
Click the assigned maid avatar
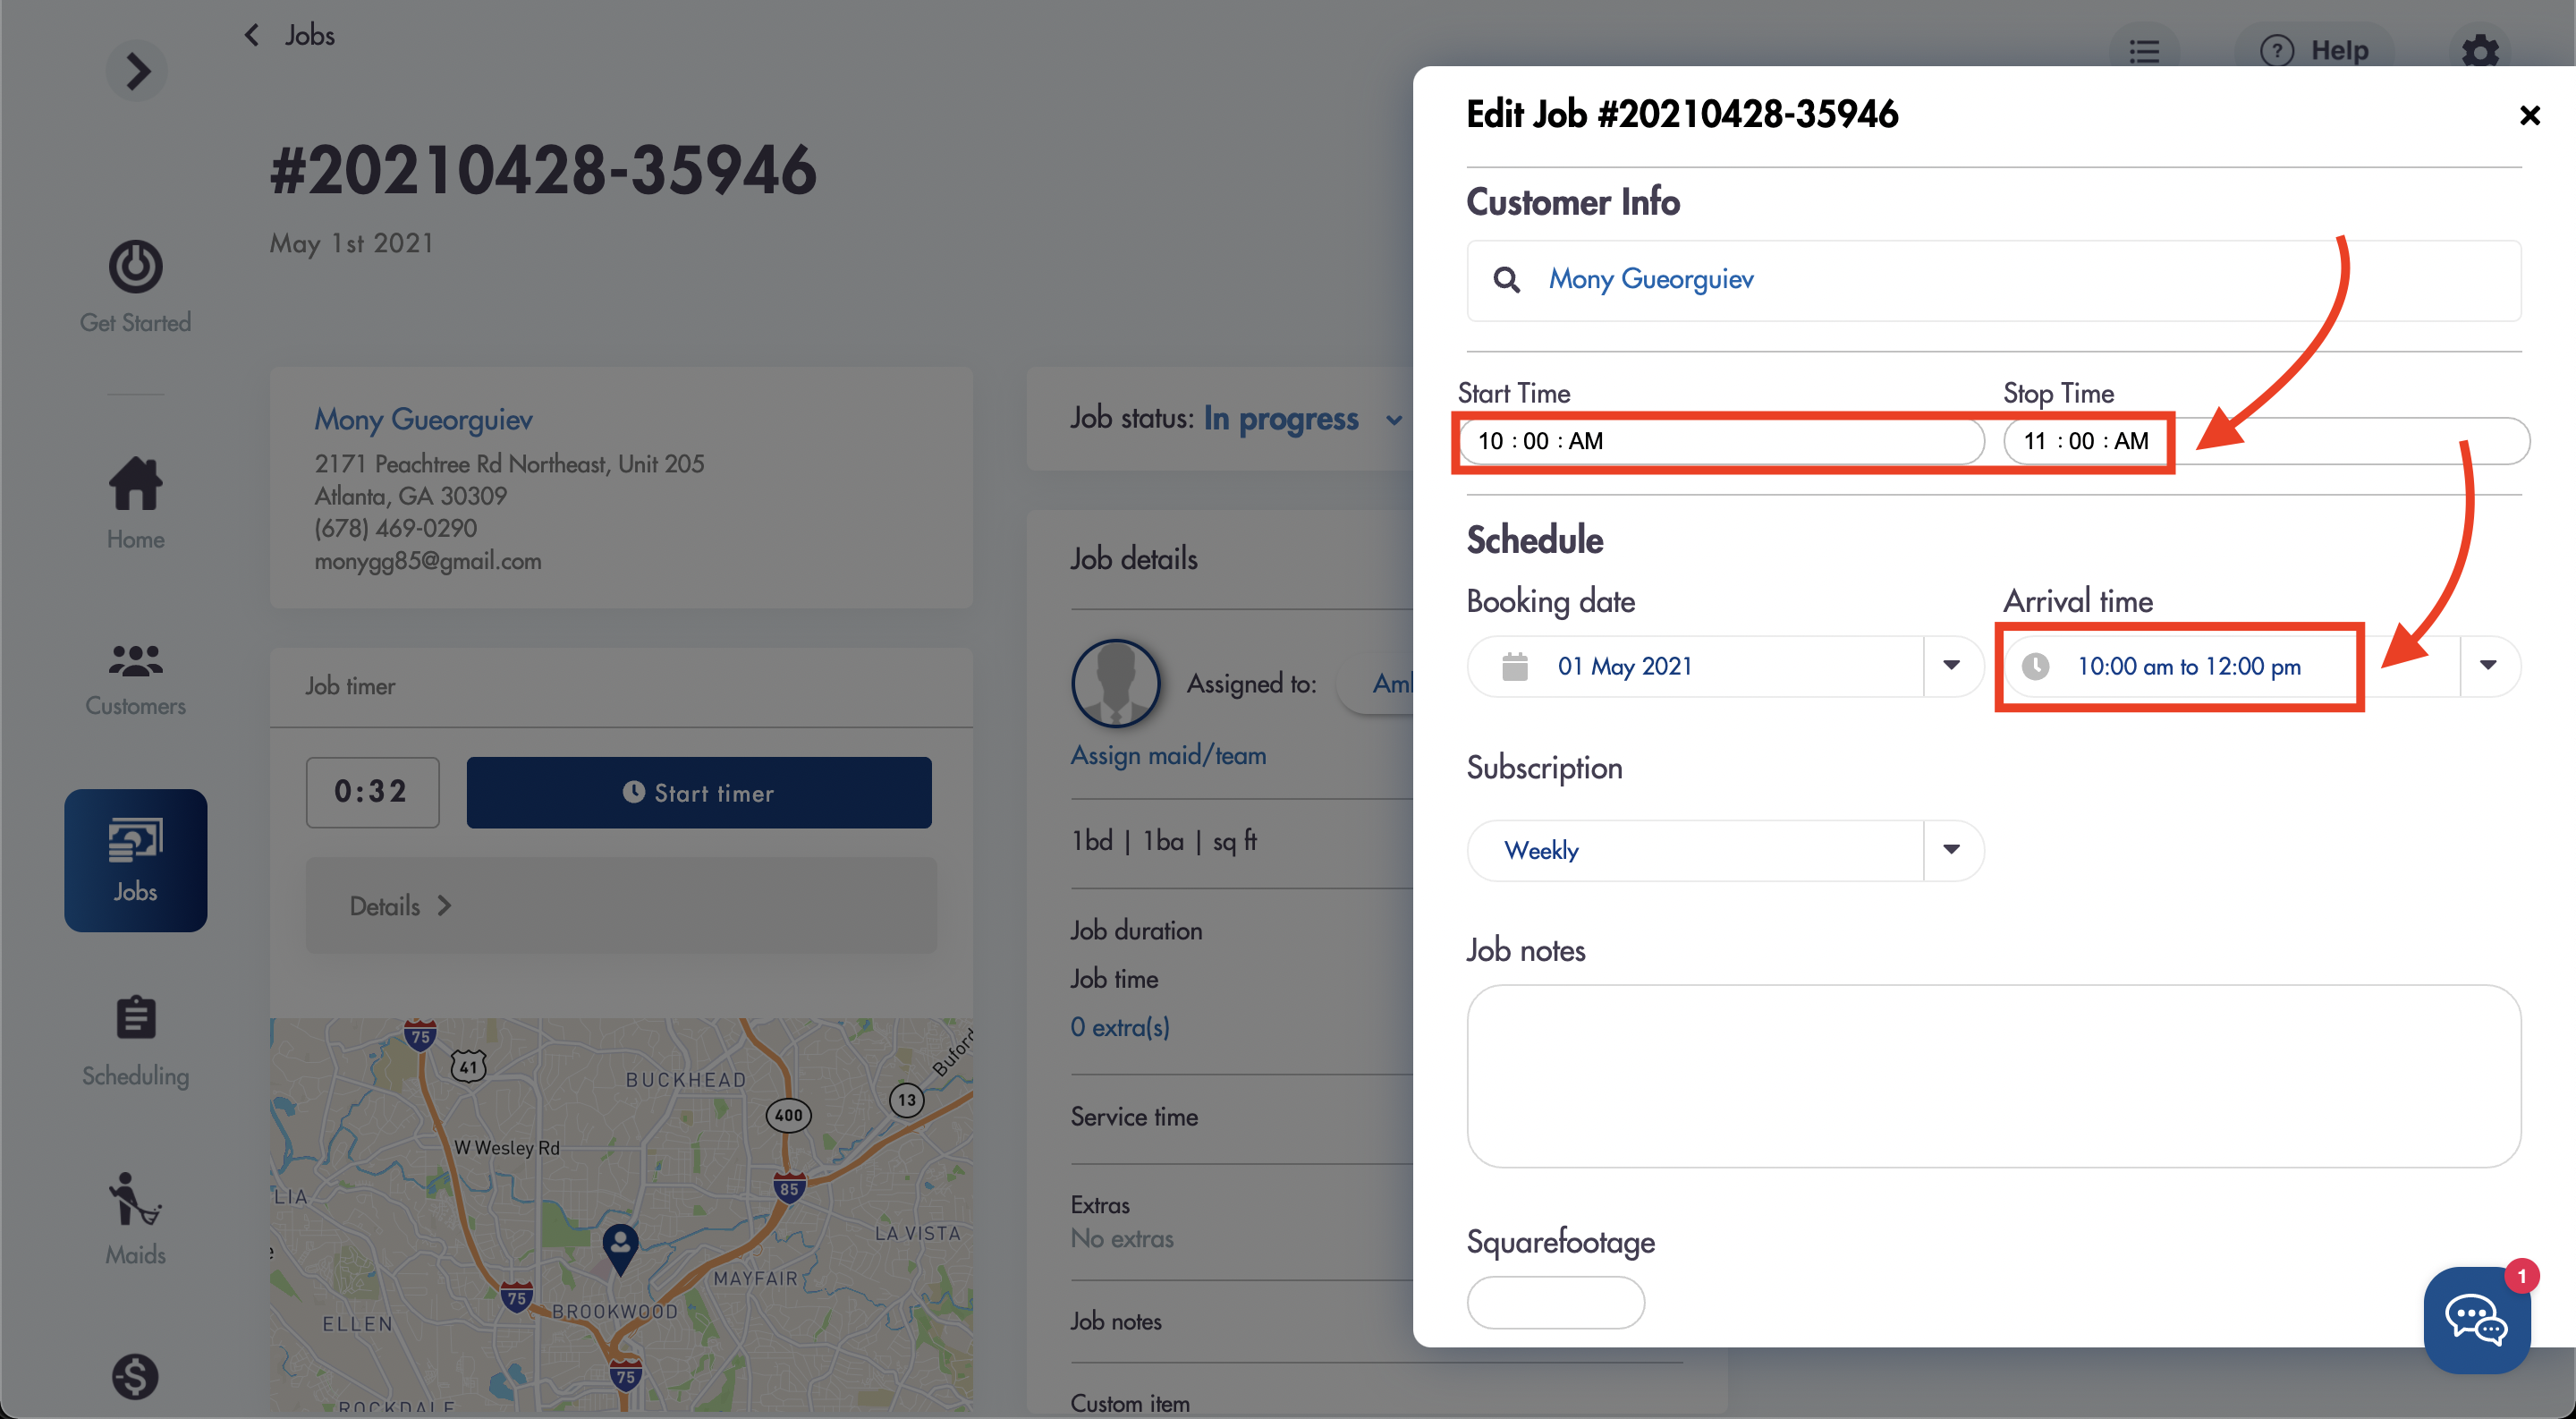(x=1115, y=683)
